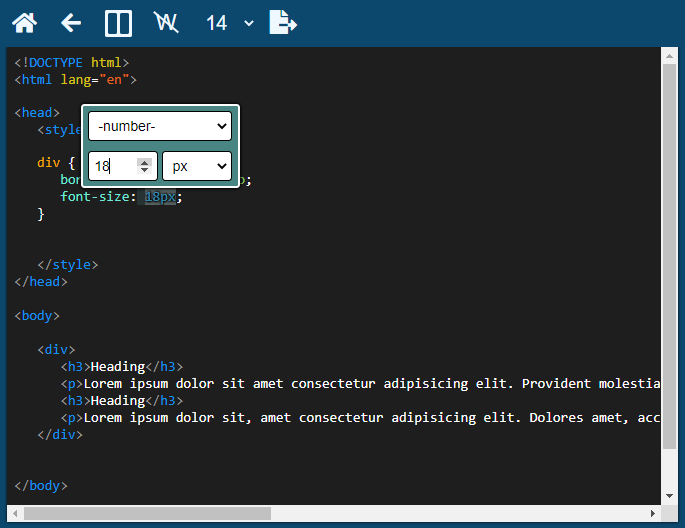
Task: Click the vertical scrollbar thumb
Action: pos(669,257)
